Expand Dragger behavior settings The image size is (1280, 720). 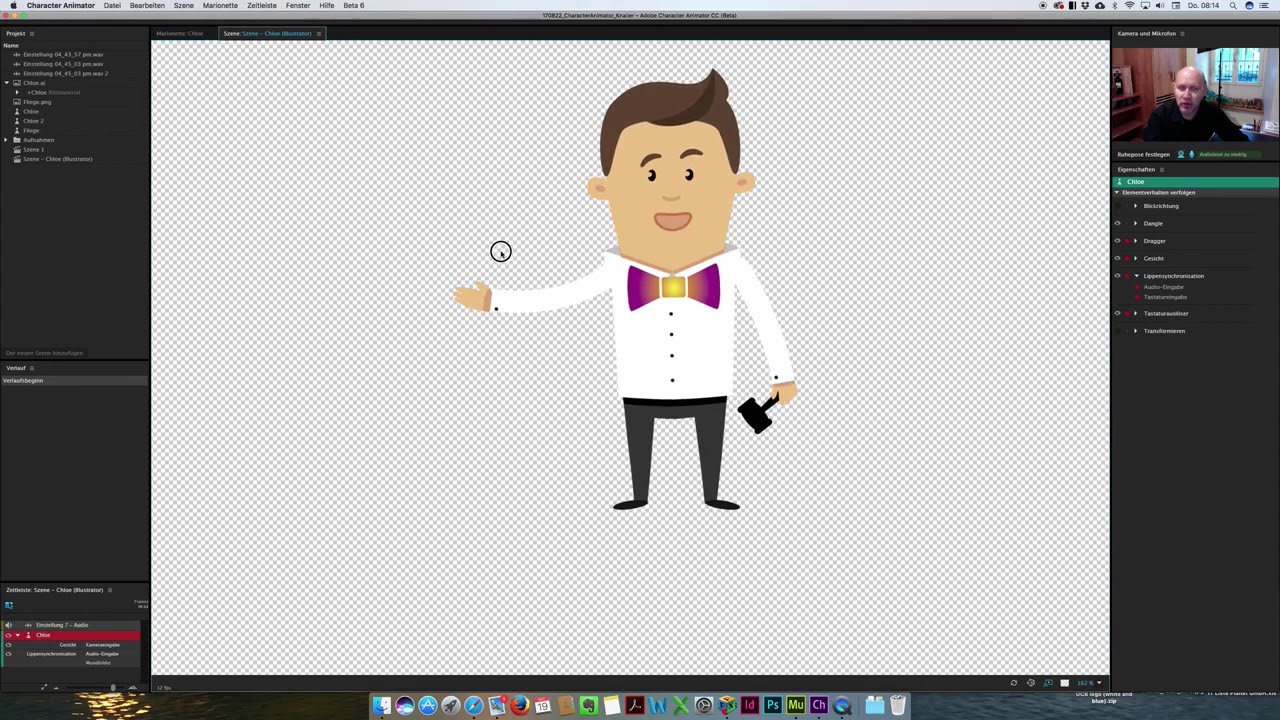coord(1135,241)
